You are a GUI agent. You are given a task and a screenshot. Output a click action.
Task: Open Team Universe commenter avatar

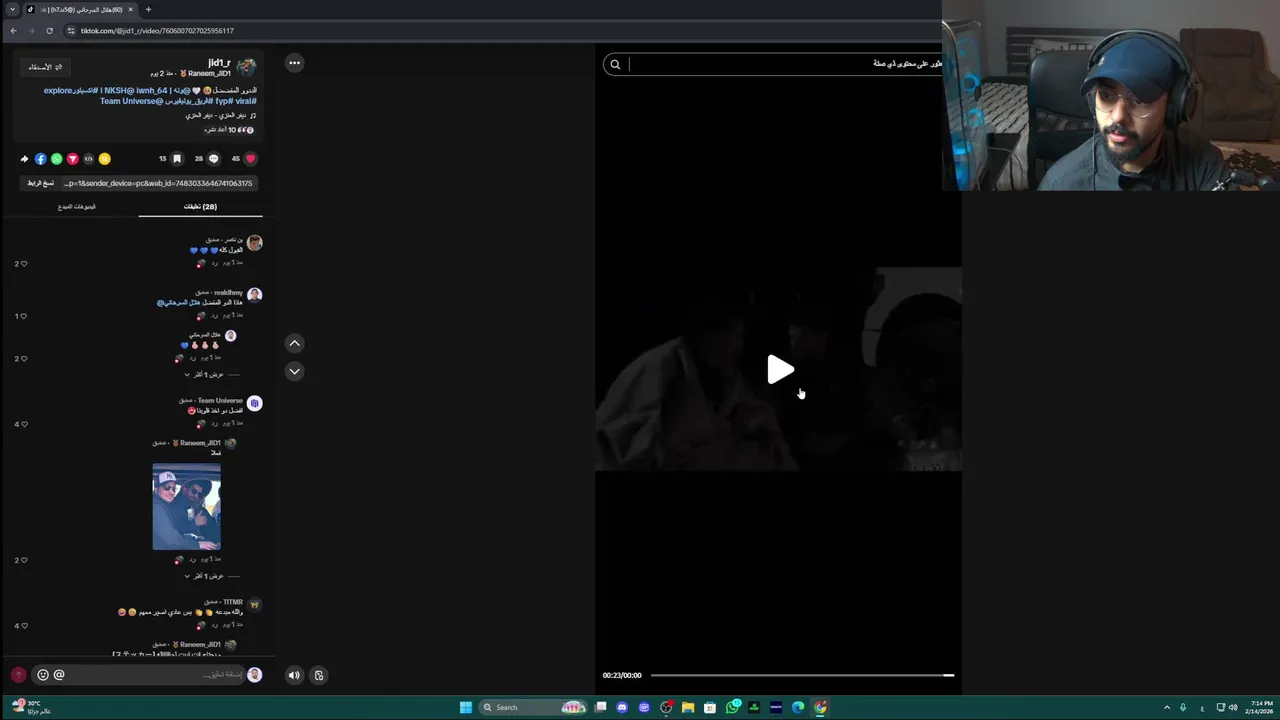[x=255, y=403]
